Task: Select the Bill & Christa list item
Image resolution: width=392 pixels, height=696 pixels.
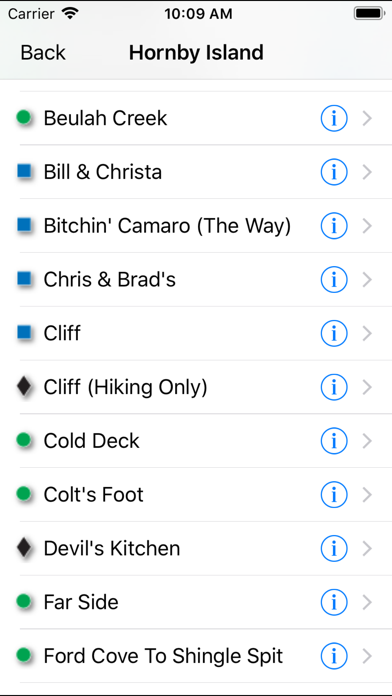Action: tap(196, 172)
